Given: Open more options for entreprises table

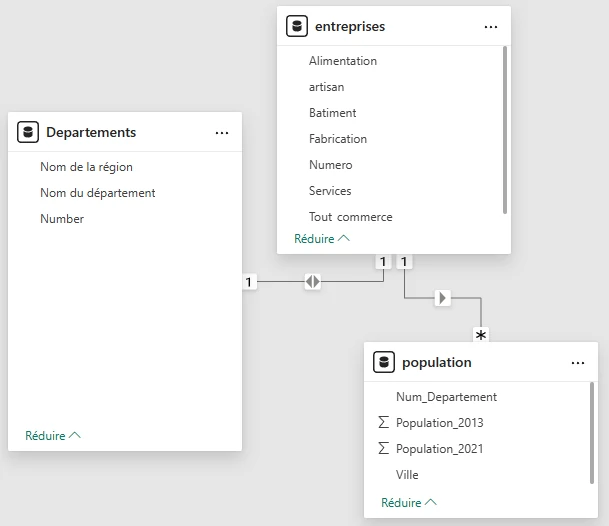Looking at the screenshot, I should click(490, 27).
